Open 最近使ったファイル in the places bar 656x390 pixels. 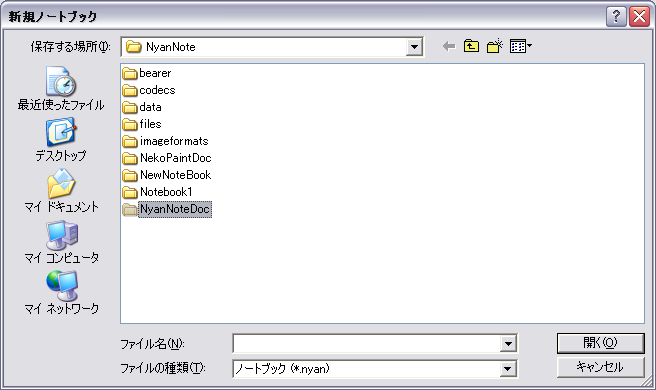[61, 89]
